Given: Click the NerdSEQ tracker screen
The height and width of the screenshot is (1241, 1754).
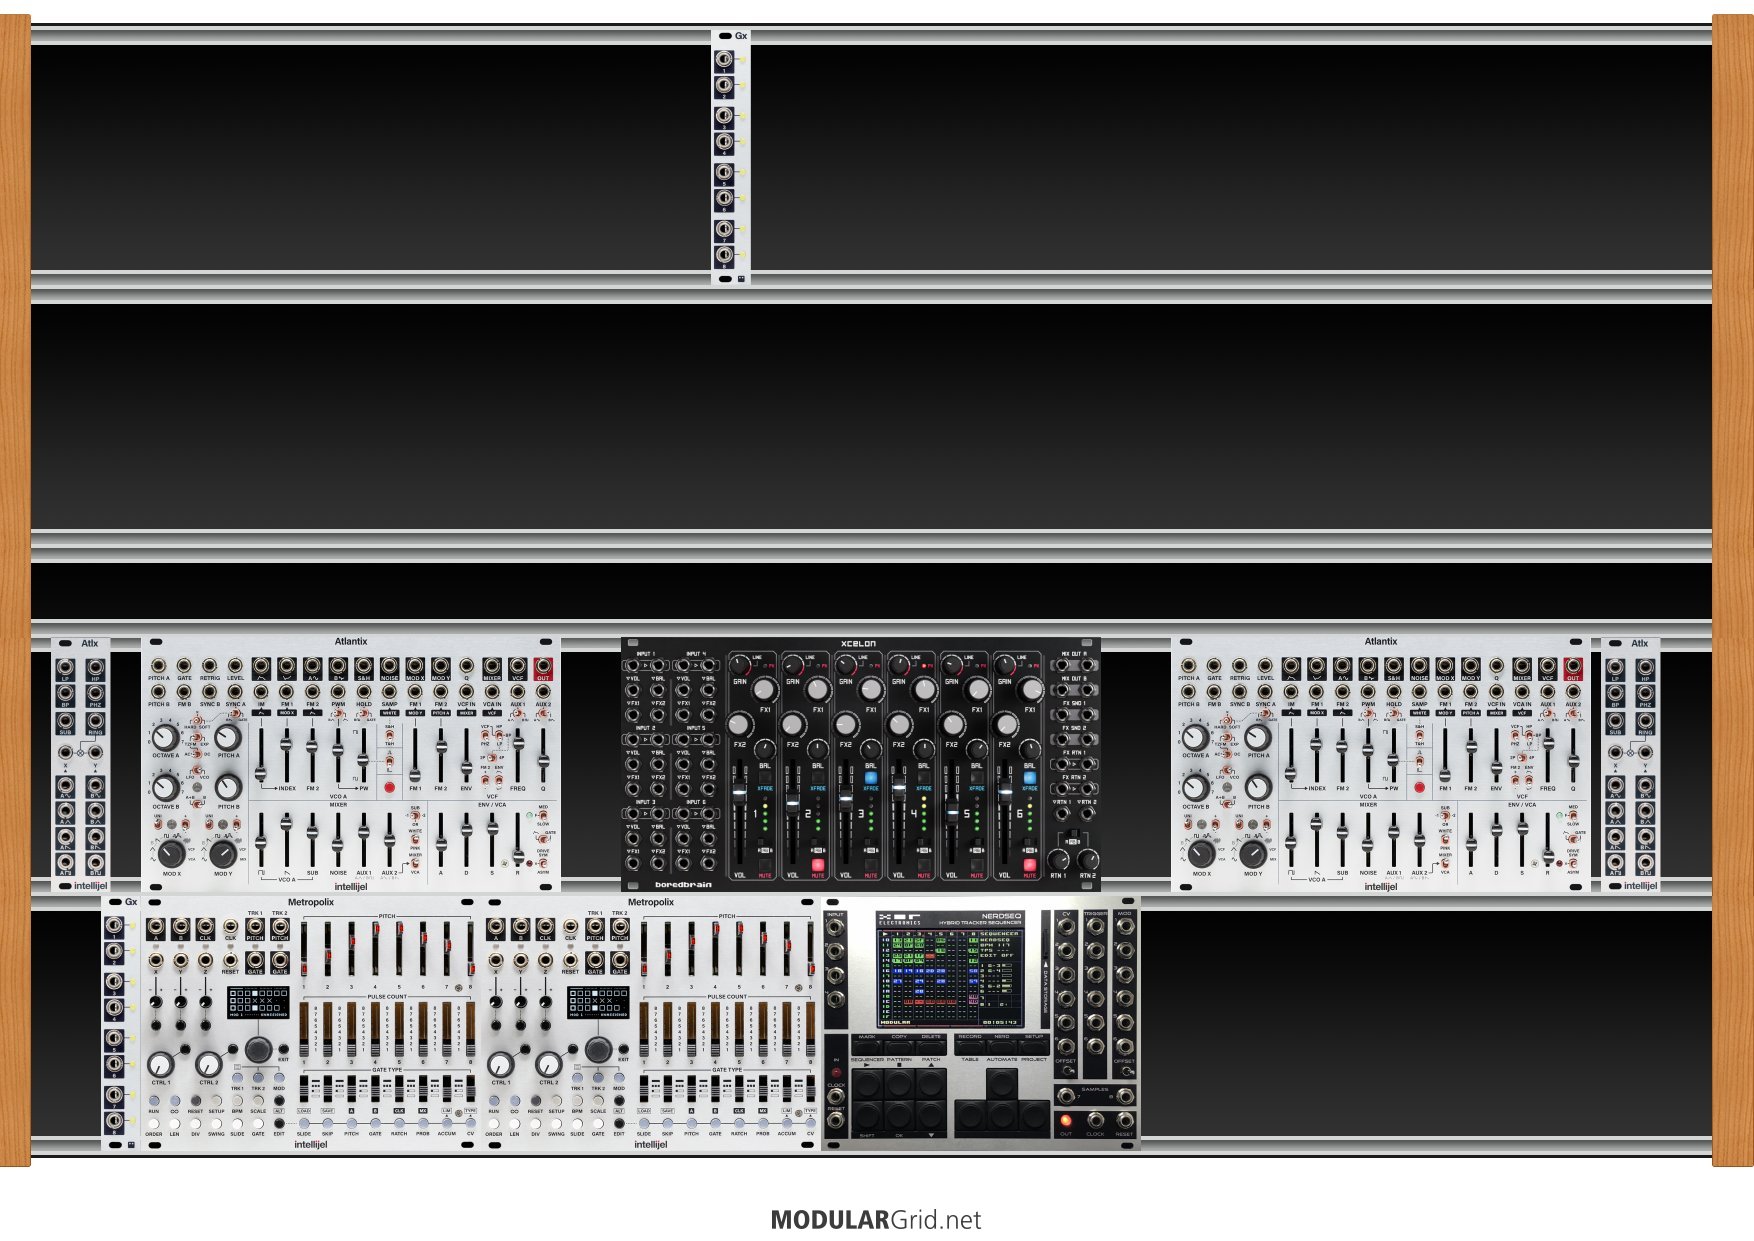Looking at the screenshot, I should tap(948, 977).
